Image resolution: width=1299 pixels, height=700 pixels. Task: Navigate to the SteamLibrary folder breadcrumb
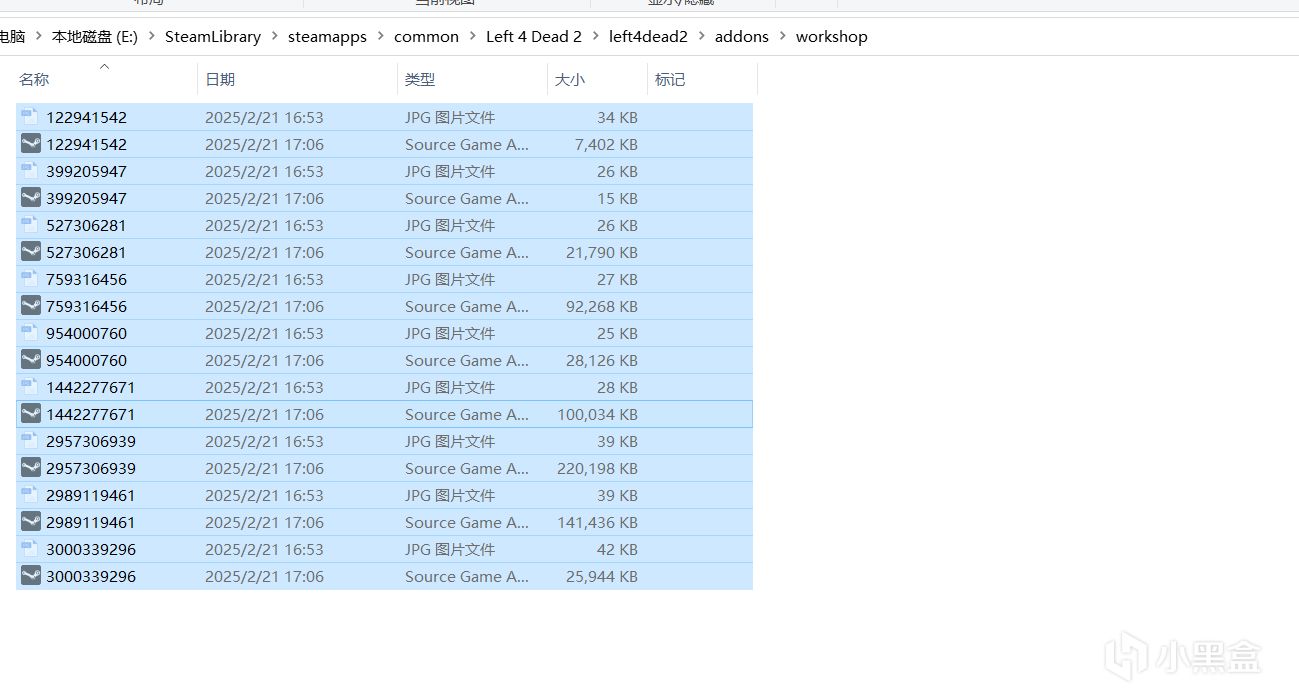pos(213,37)
